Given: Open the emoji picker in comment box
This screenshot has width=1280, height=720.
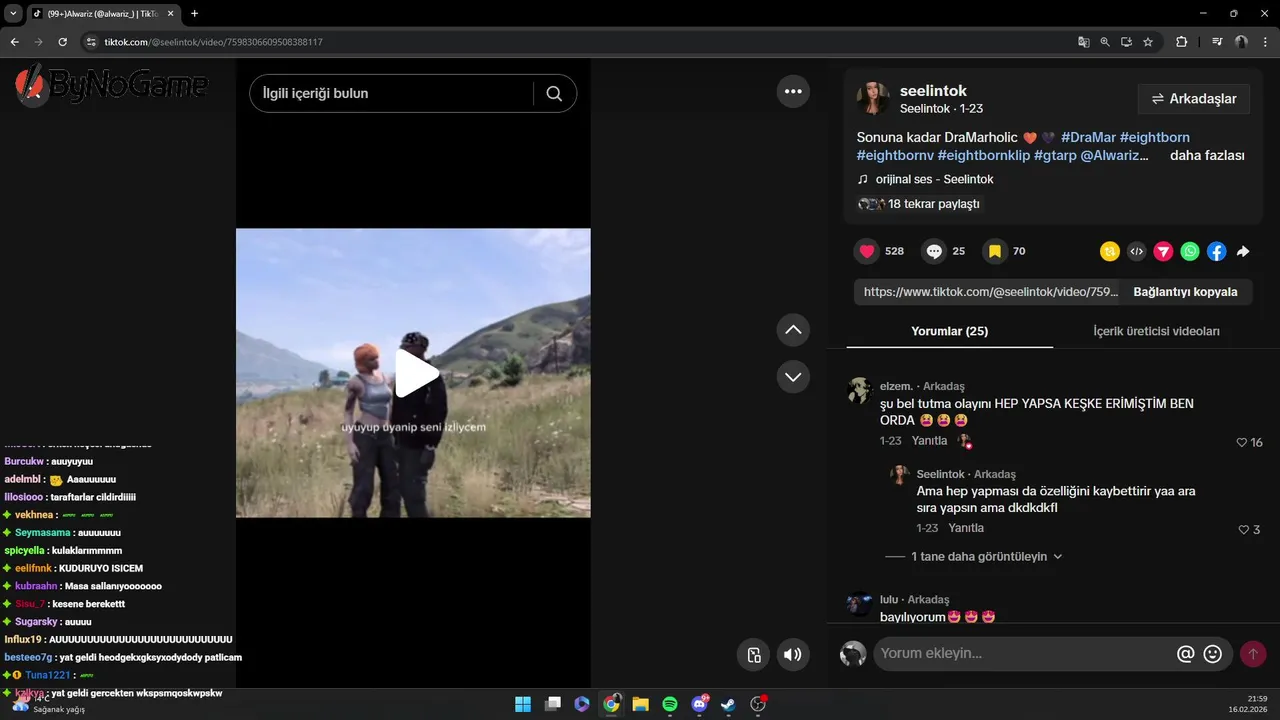Looking at the screenshot, I should coord(1213,654).
